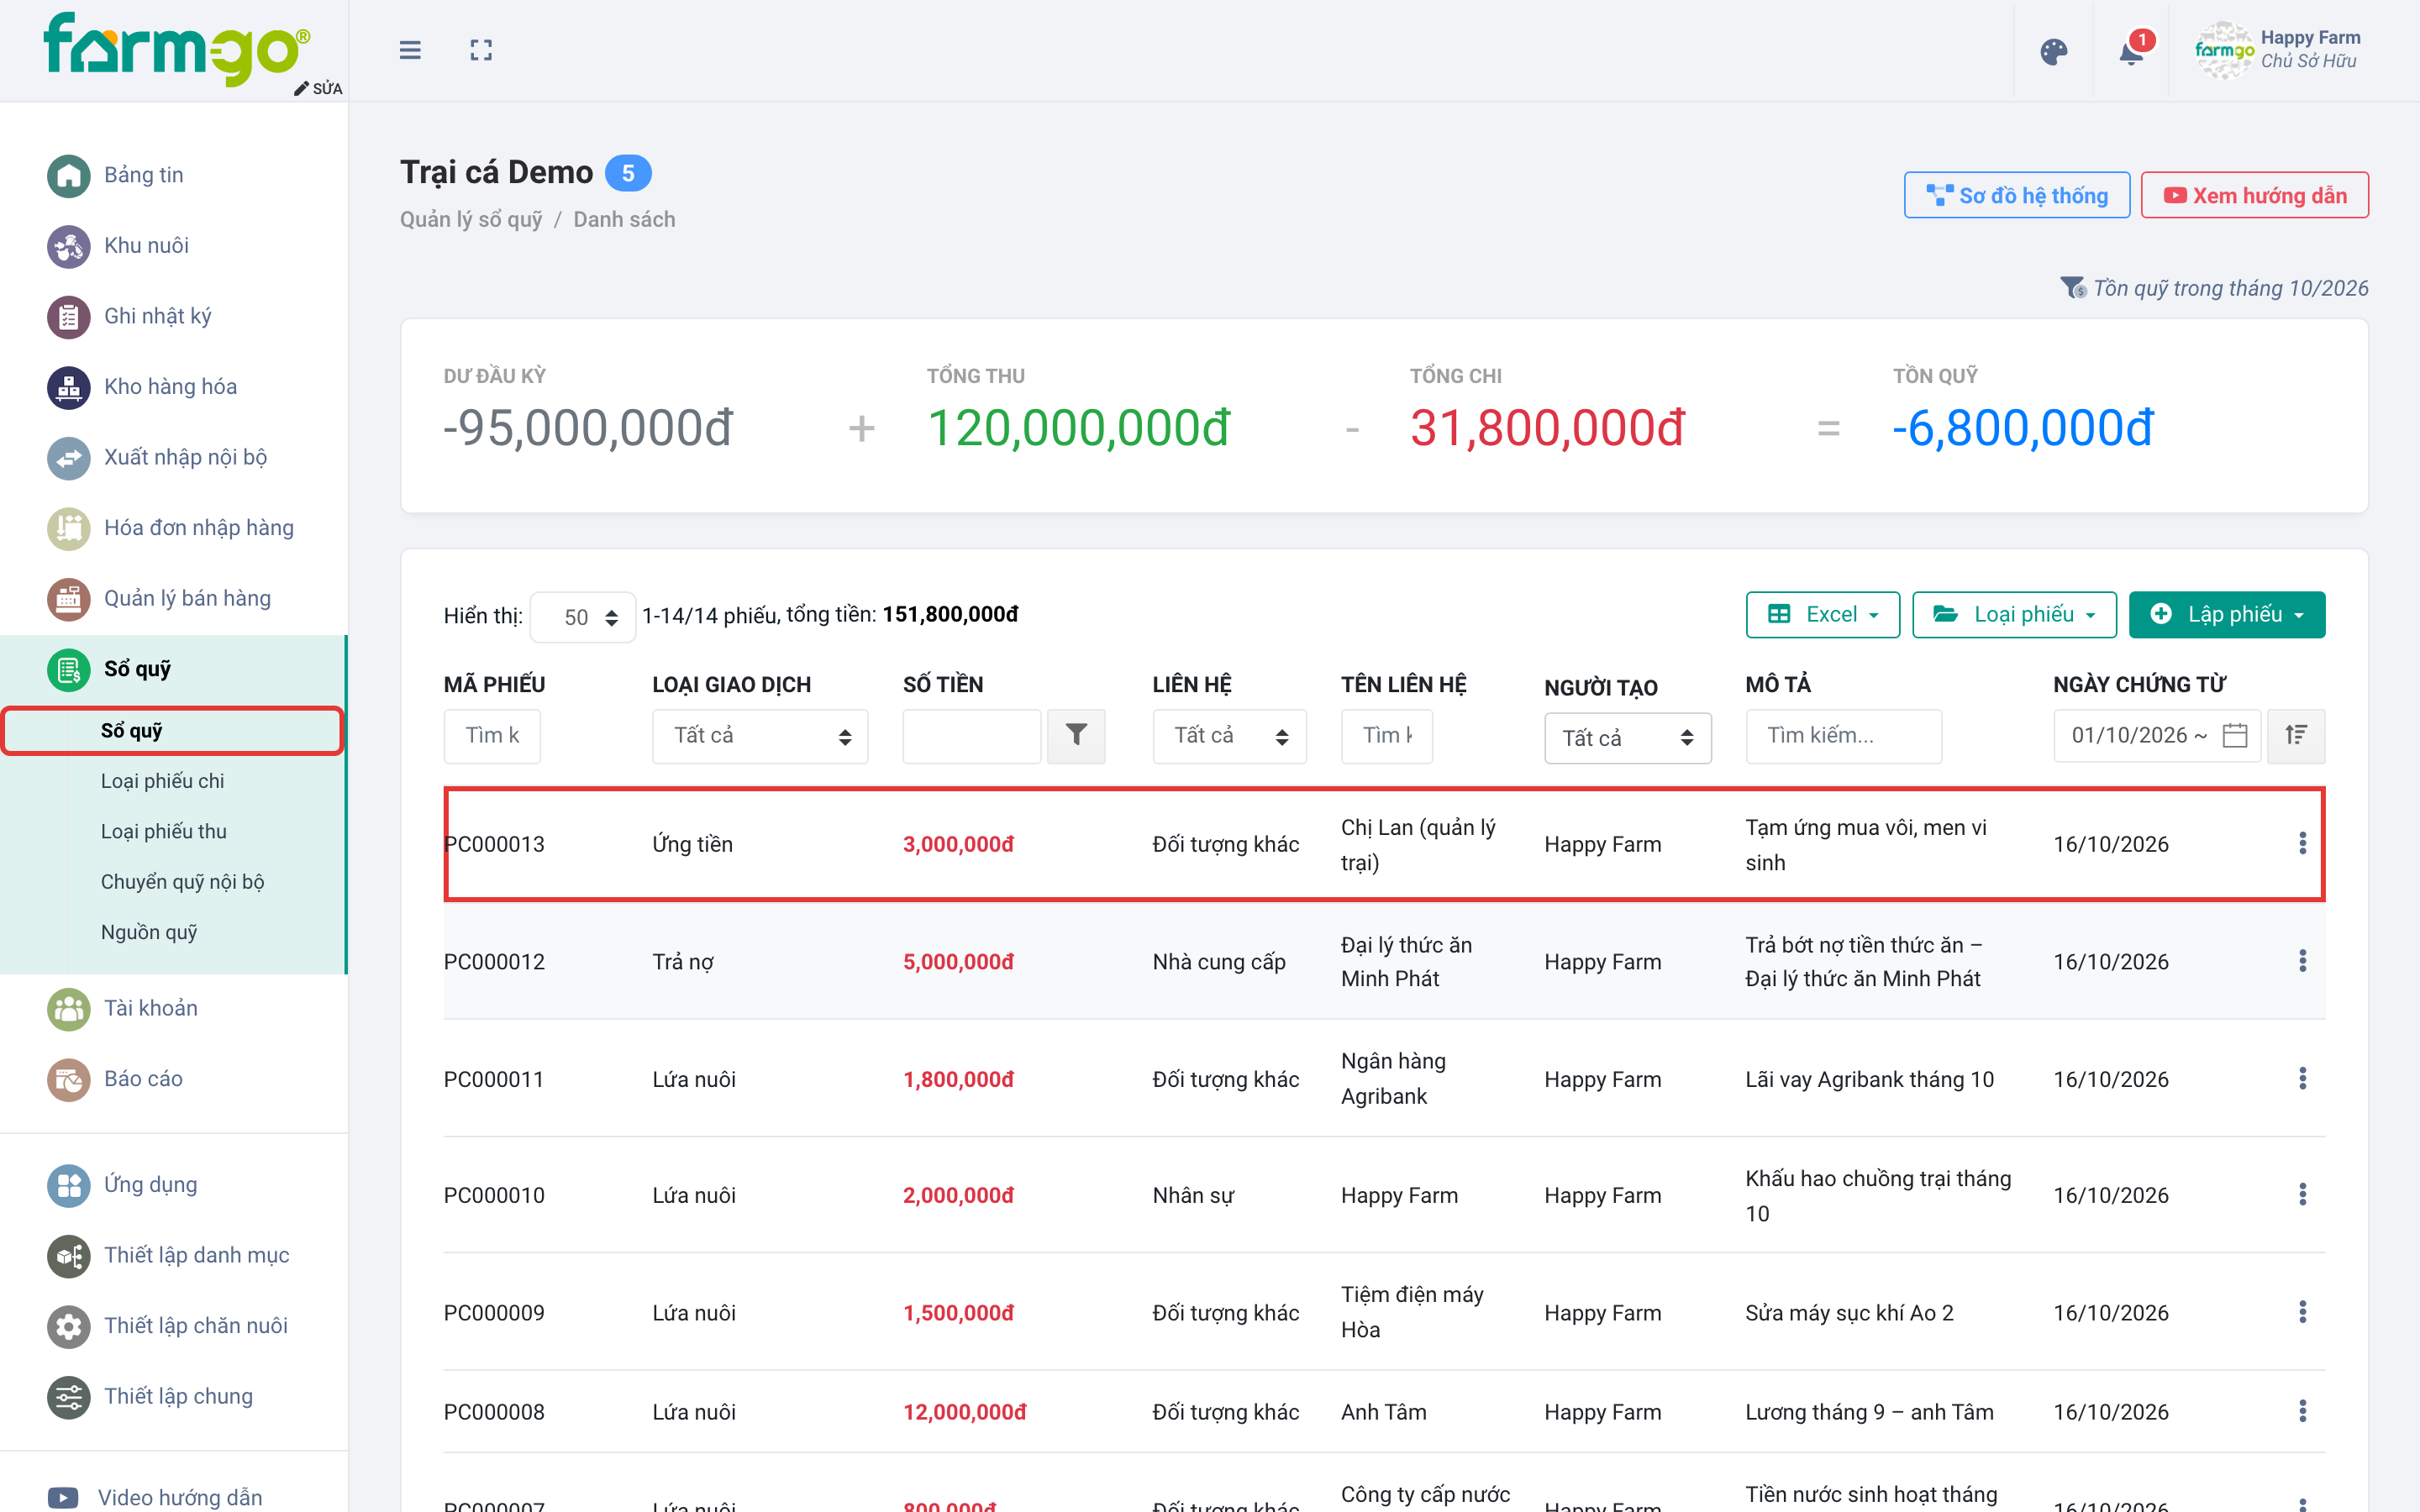The width and height of the screenshot is (2420, 1512).
Task: Open Nguồn quỹ submenu item
Action: point(149,932)
